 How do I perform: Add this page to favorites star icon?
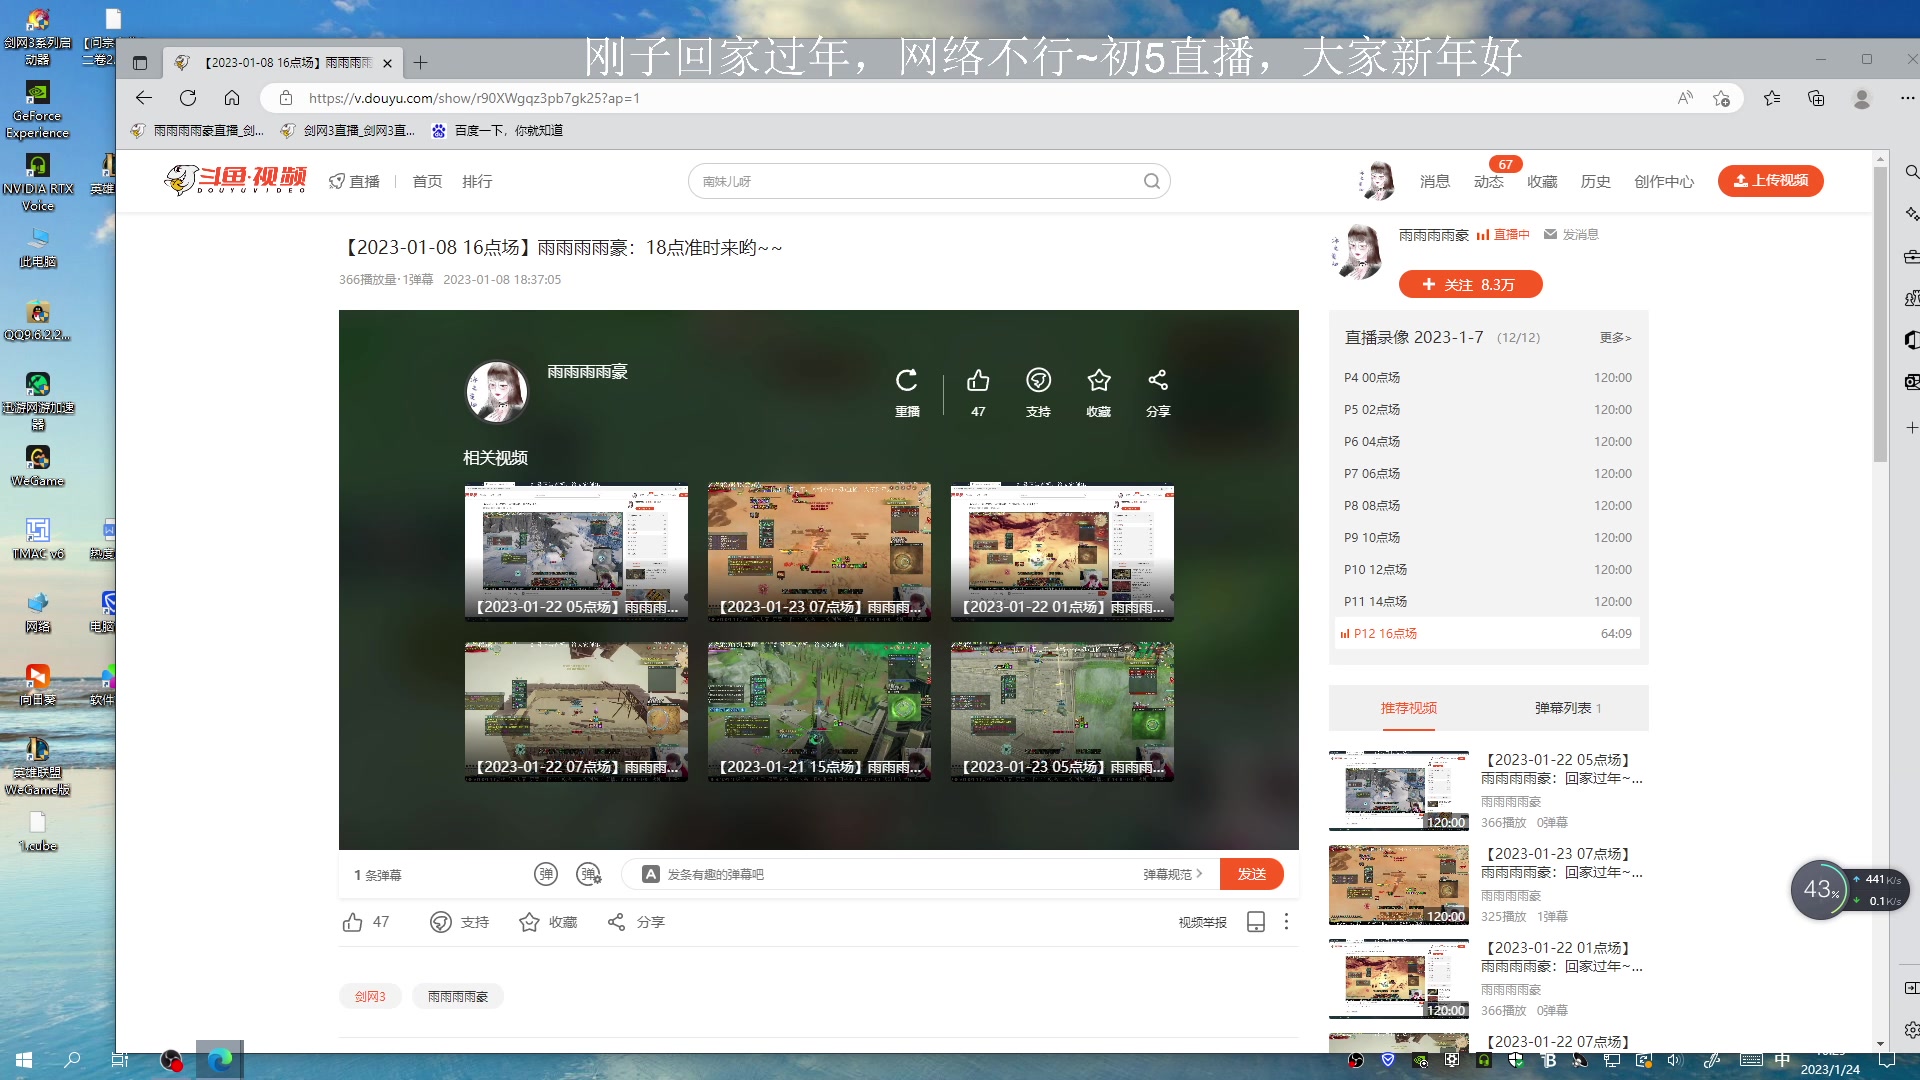pos(1721,98)
